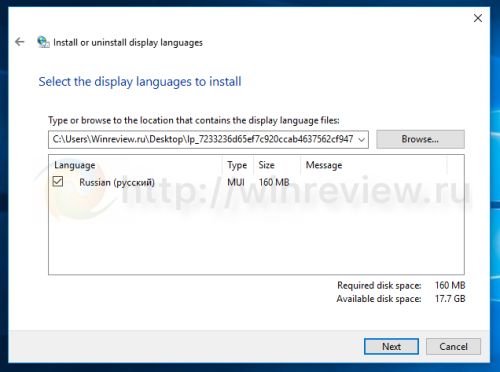Sort by the Type column header
This screenshot has height=372, width=500.
(x=238, y=165)
